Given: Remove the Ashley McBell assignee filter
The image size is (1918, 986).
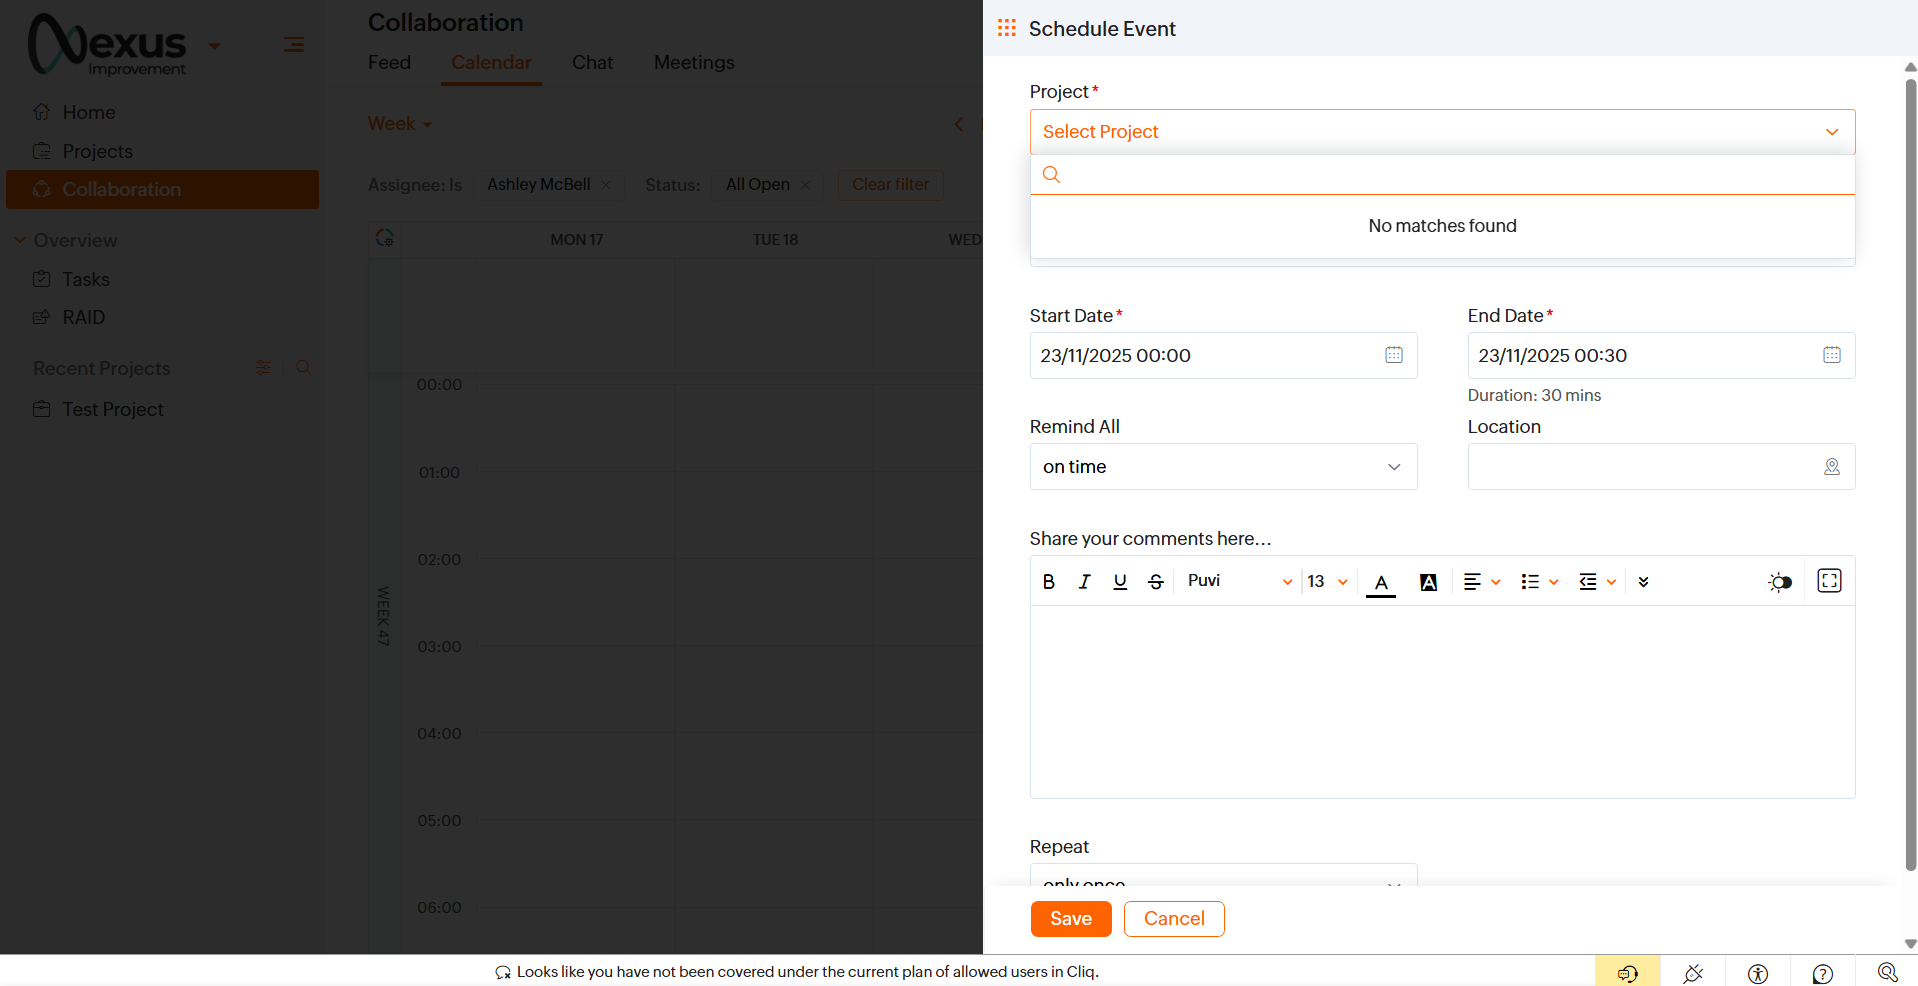Looking at the screenshot, I should click(x=606, y=185).
